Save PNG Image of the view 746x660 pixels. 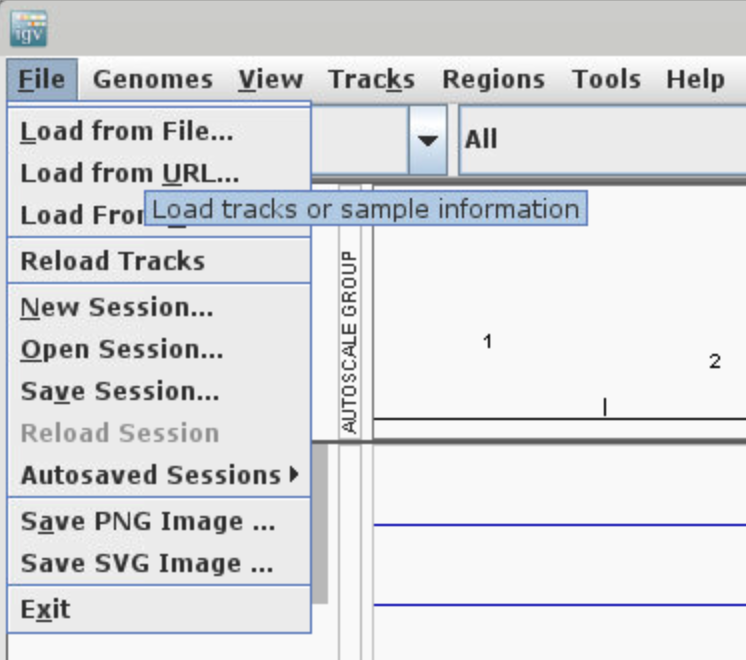(147, 521)
